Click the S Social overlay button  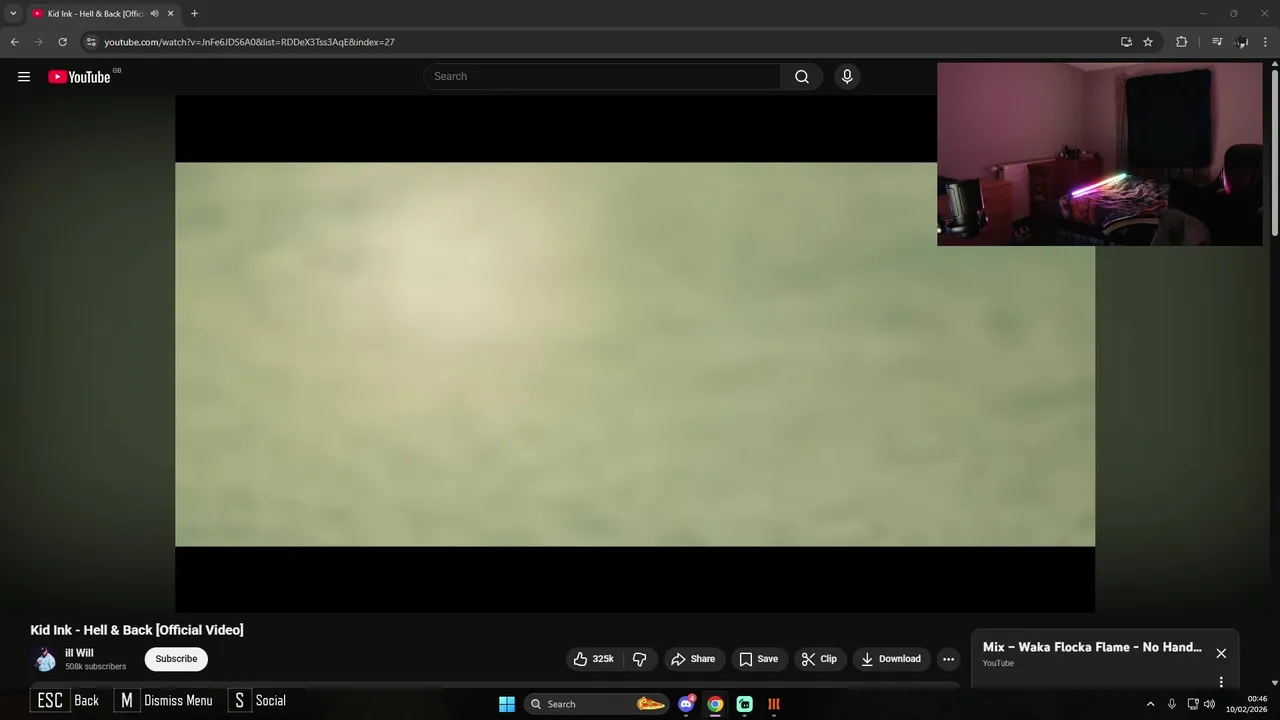point(258,701)
